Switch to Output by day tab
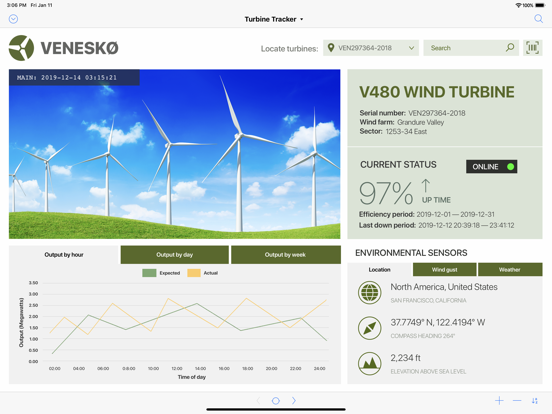The width and height of the screenshot is (552, 414). (x=175, y=255)
